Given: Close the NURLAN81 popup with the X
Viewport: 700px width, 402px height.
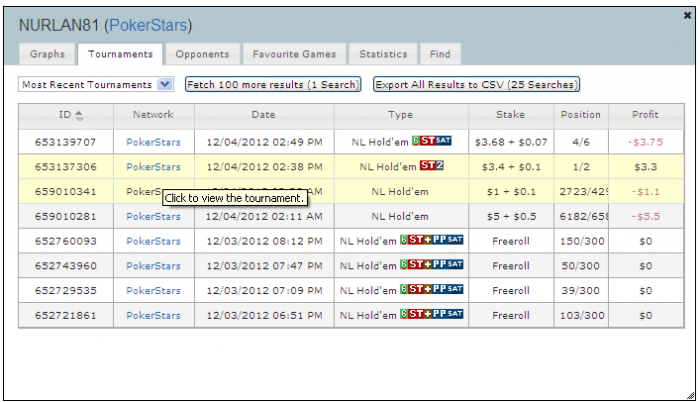Looking at the screenshot, I should (687, 16).
